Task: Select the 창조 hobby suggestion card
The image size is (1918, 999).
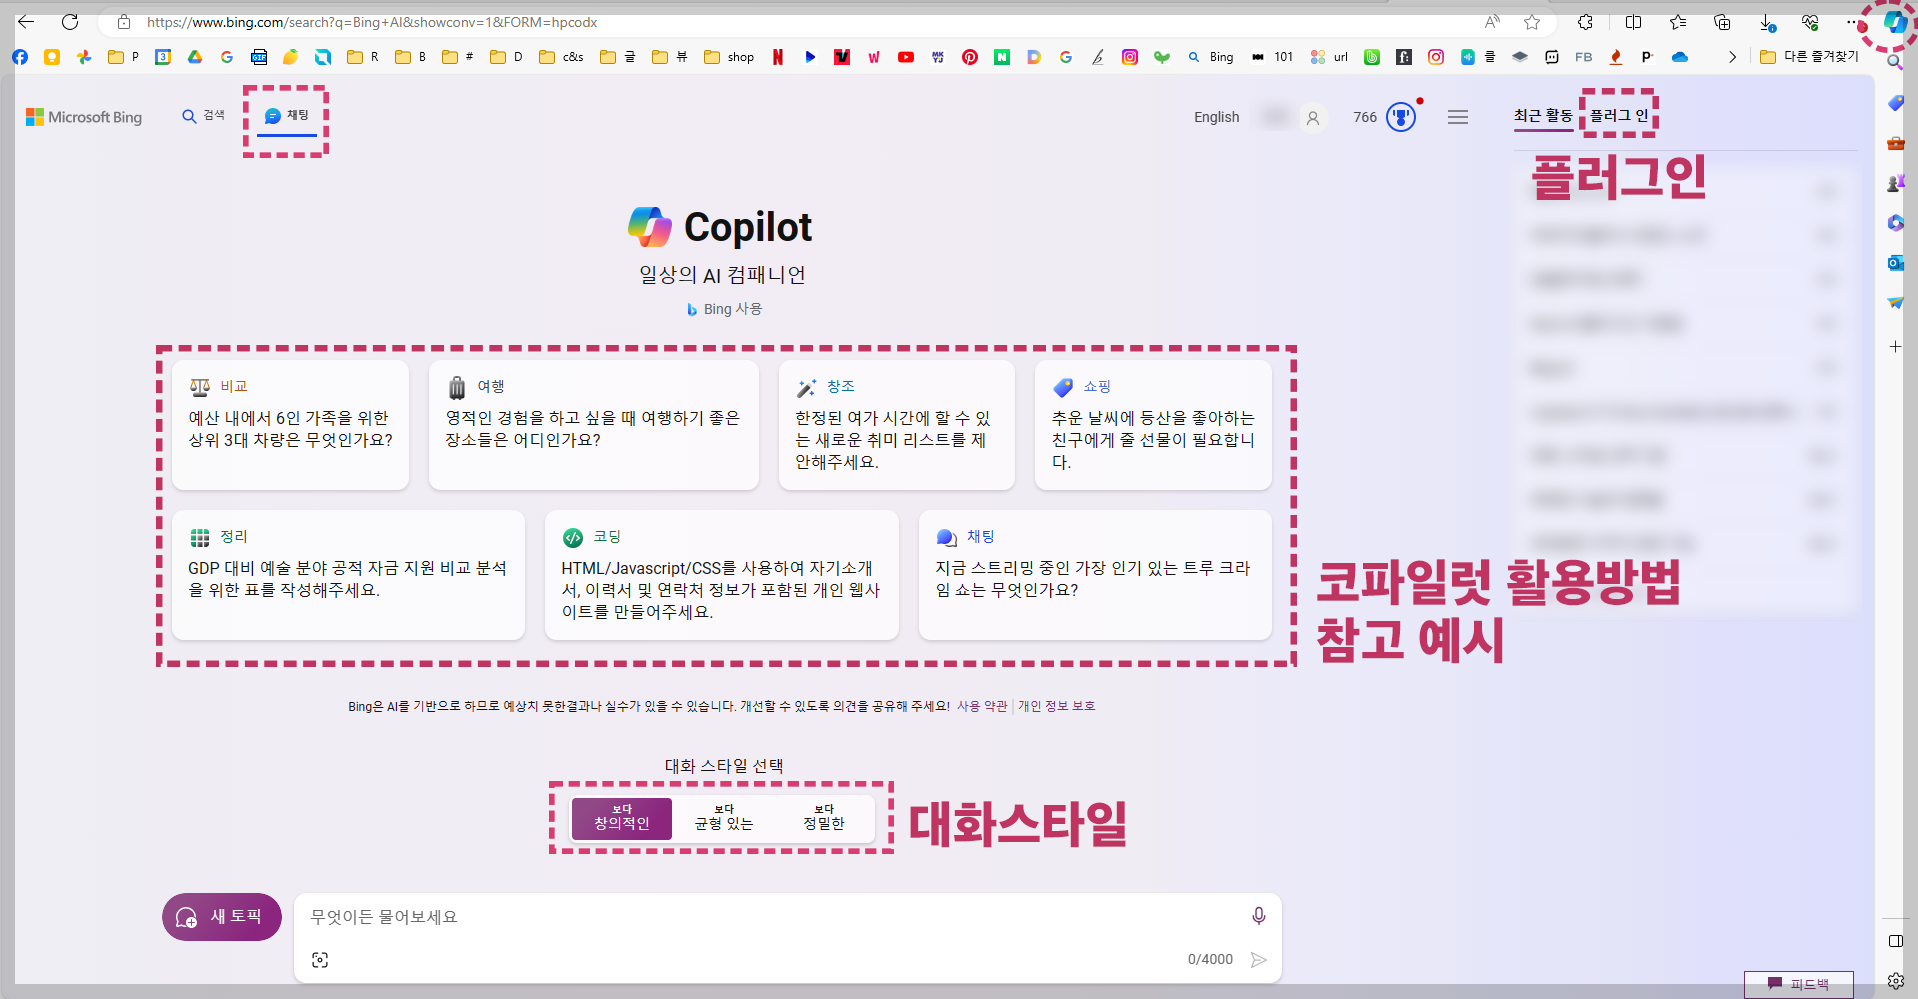Action: tap(896, 425)
